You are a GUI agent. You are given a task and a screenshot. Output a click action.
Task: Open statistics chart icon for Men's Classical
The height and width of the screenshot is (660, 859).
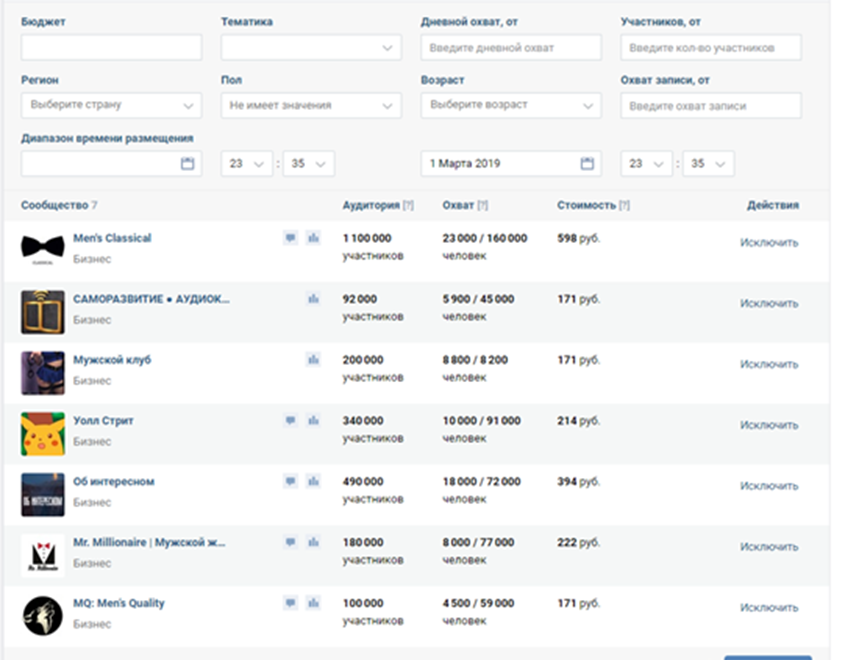pyautogui.click(x=313, y=238)
